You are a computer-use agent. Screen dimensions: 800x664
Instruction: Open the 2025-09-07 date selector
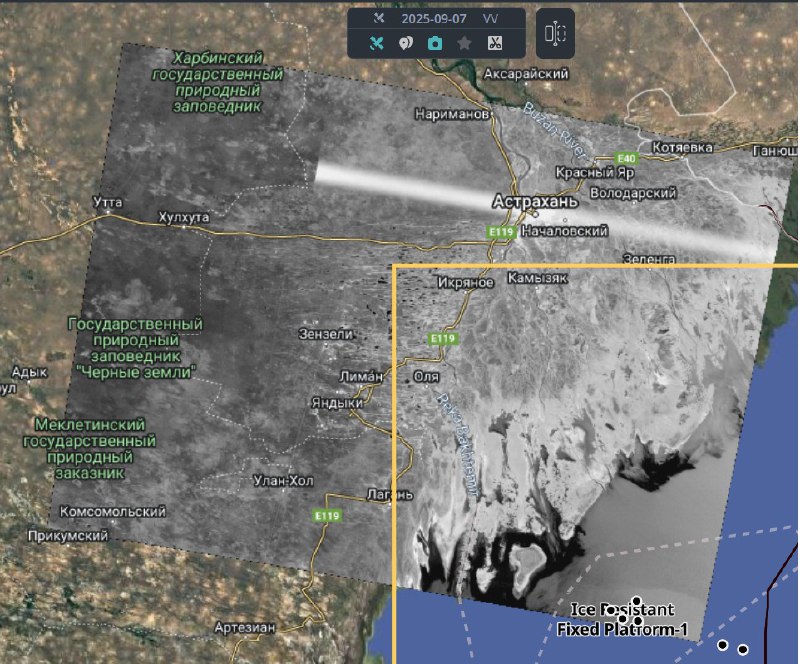point(430,18)
